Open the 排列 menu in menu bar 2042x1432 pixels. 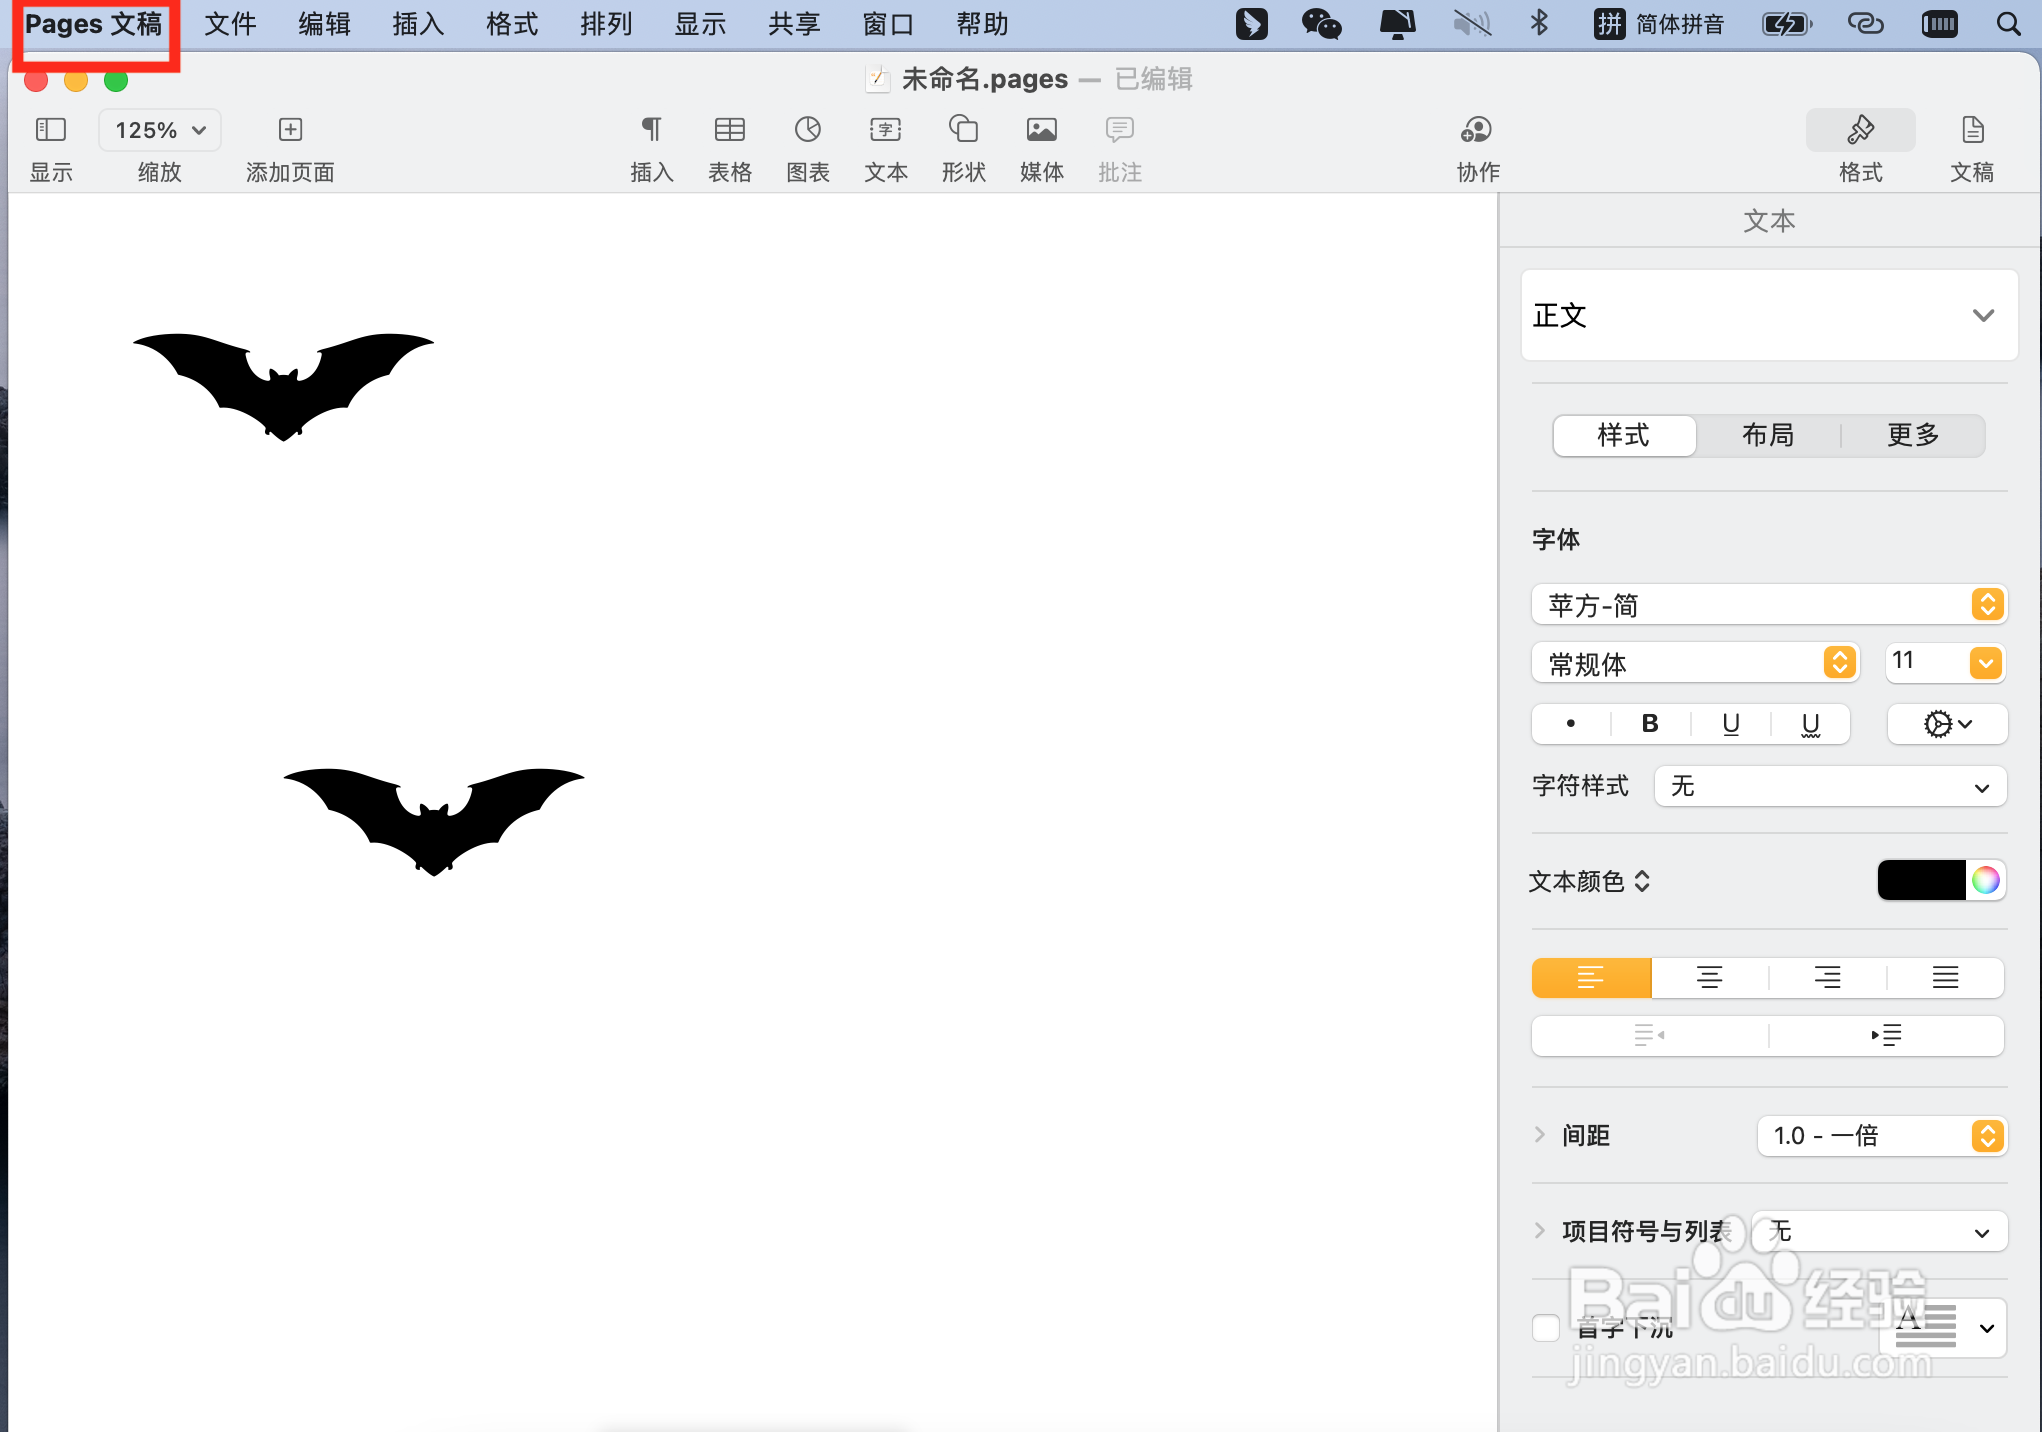(x=606, y=24)
